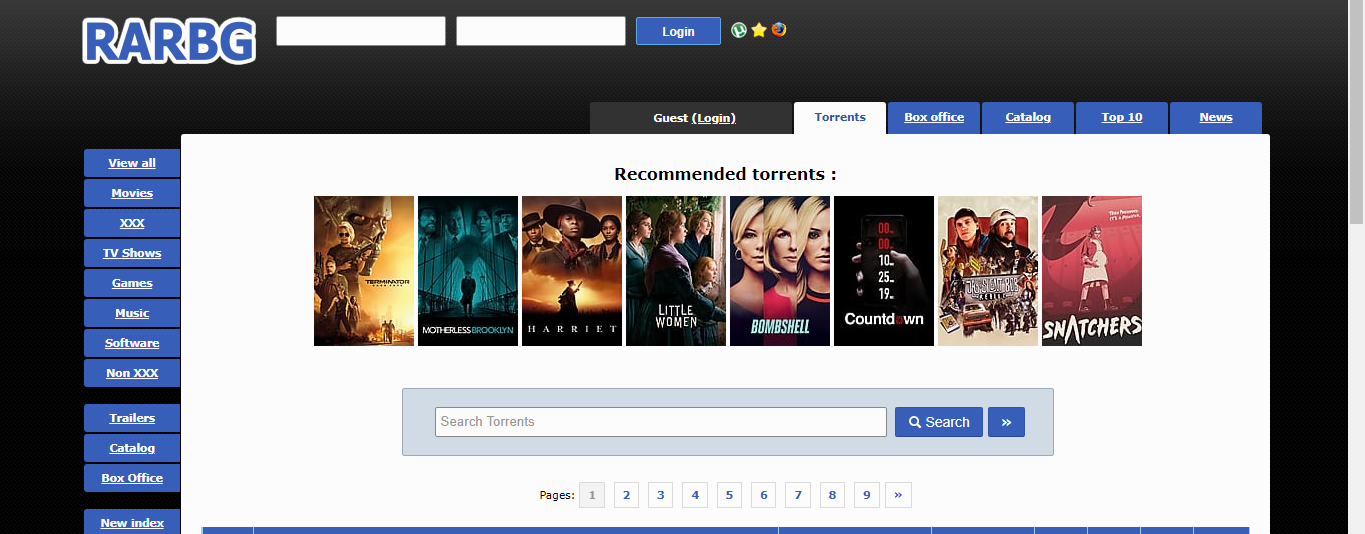Click the yellow star bookmark icon
1365x534 pixels.
click(x=759, y=30)
